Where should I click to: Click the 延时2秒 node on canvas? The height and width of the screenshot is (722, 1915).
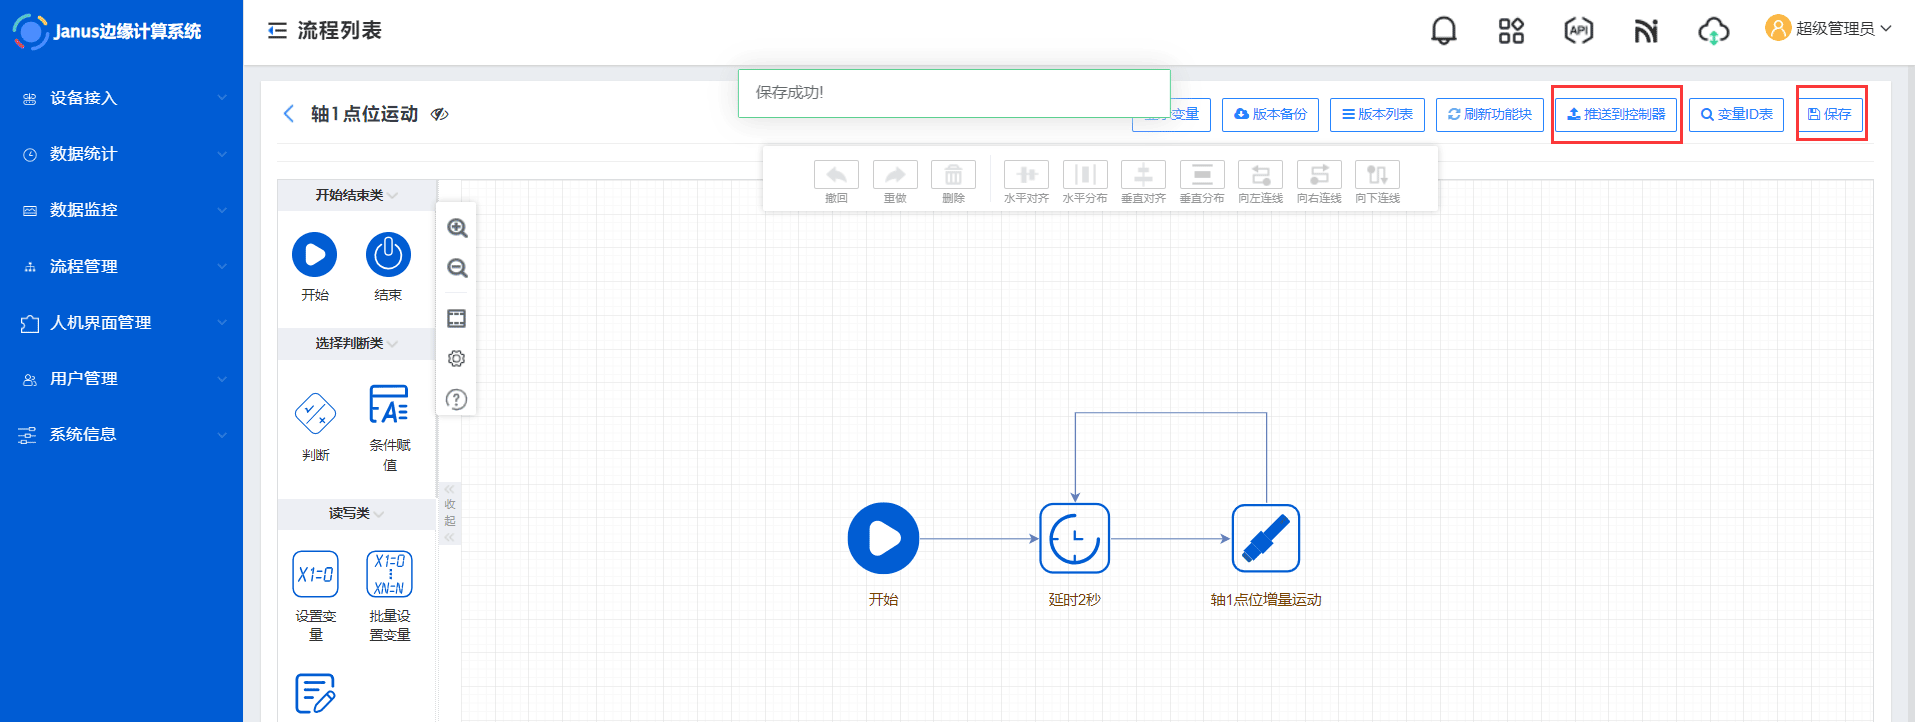click(x=1074, y=539)
